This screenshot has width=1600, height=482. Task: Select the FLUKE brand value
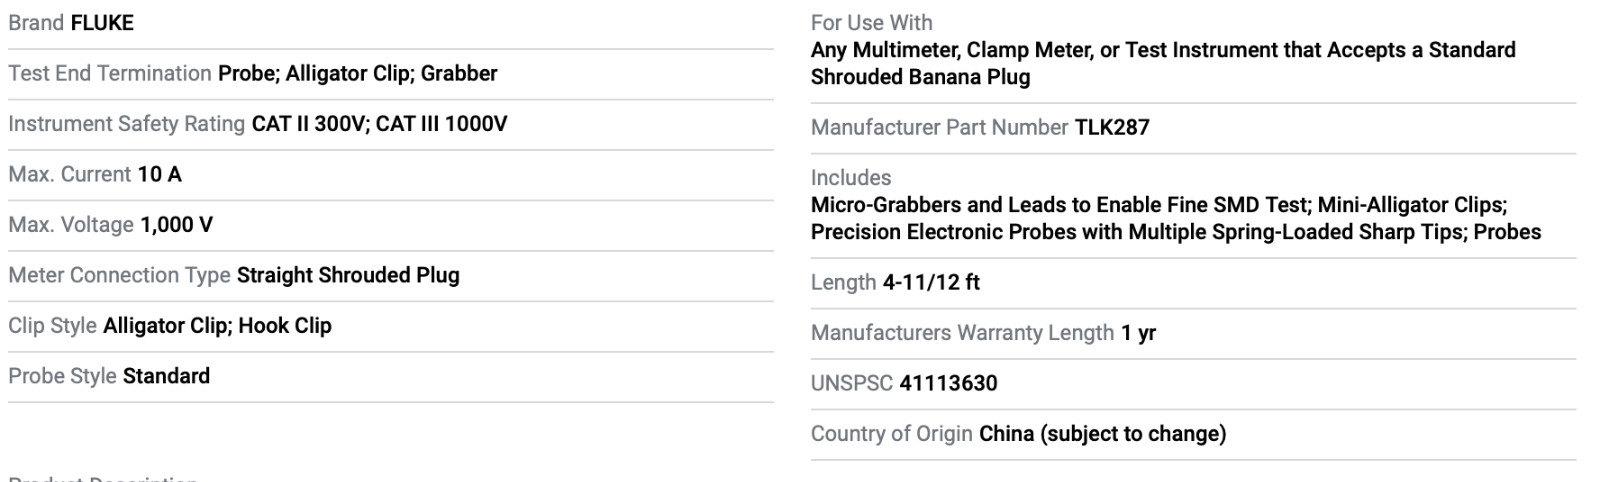[x=102, y=23]
